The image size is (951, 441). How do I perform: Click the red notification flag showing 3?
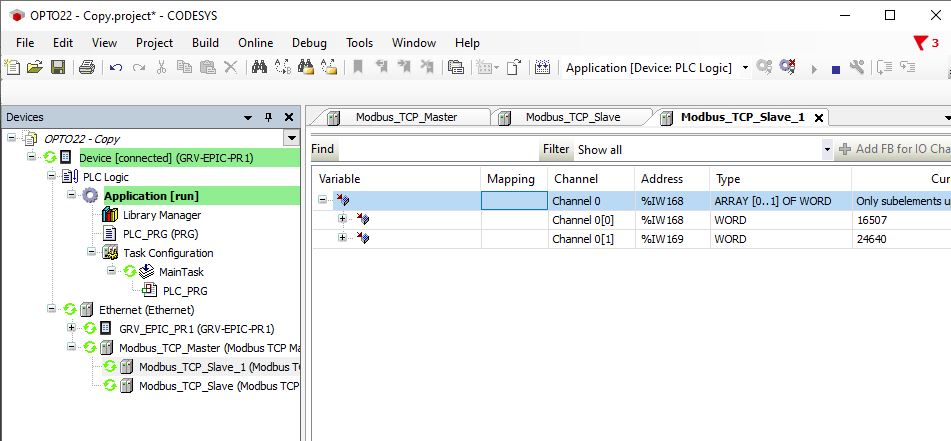click(926, 42)
